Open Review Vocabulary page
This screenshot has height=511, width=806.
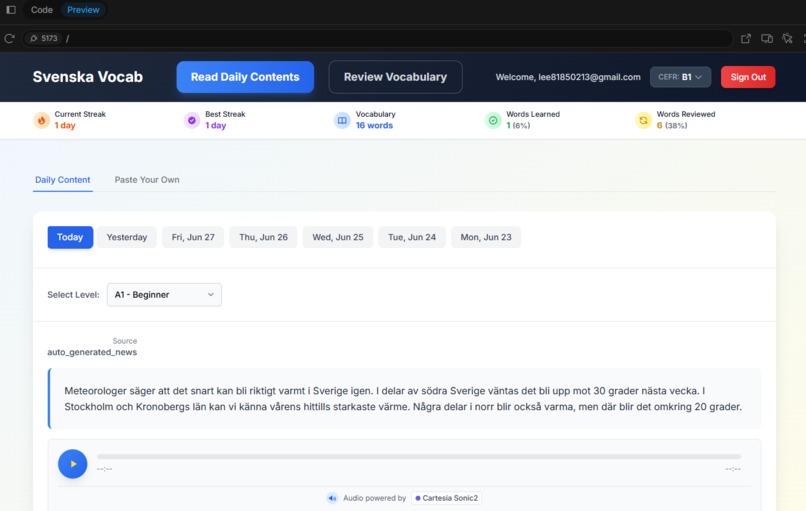point(395,77)
